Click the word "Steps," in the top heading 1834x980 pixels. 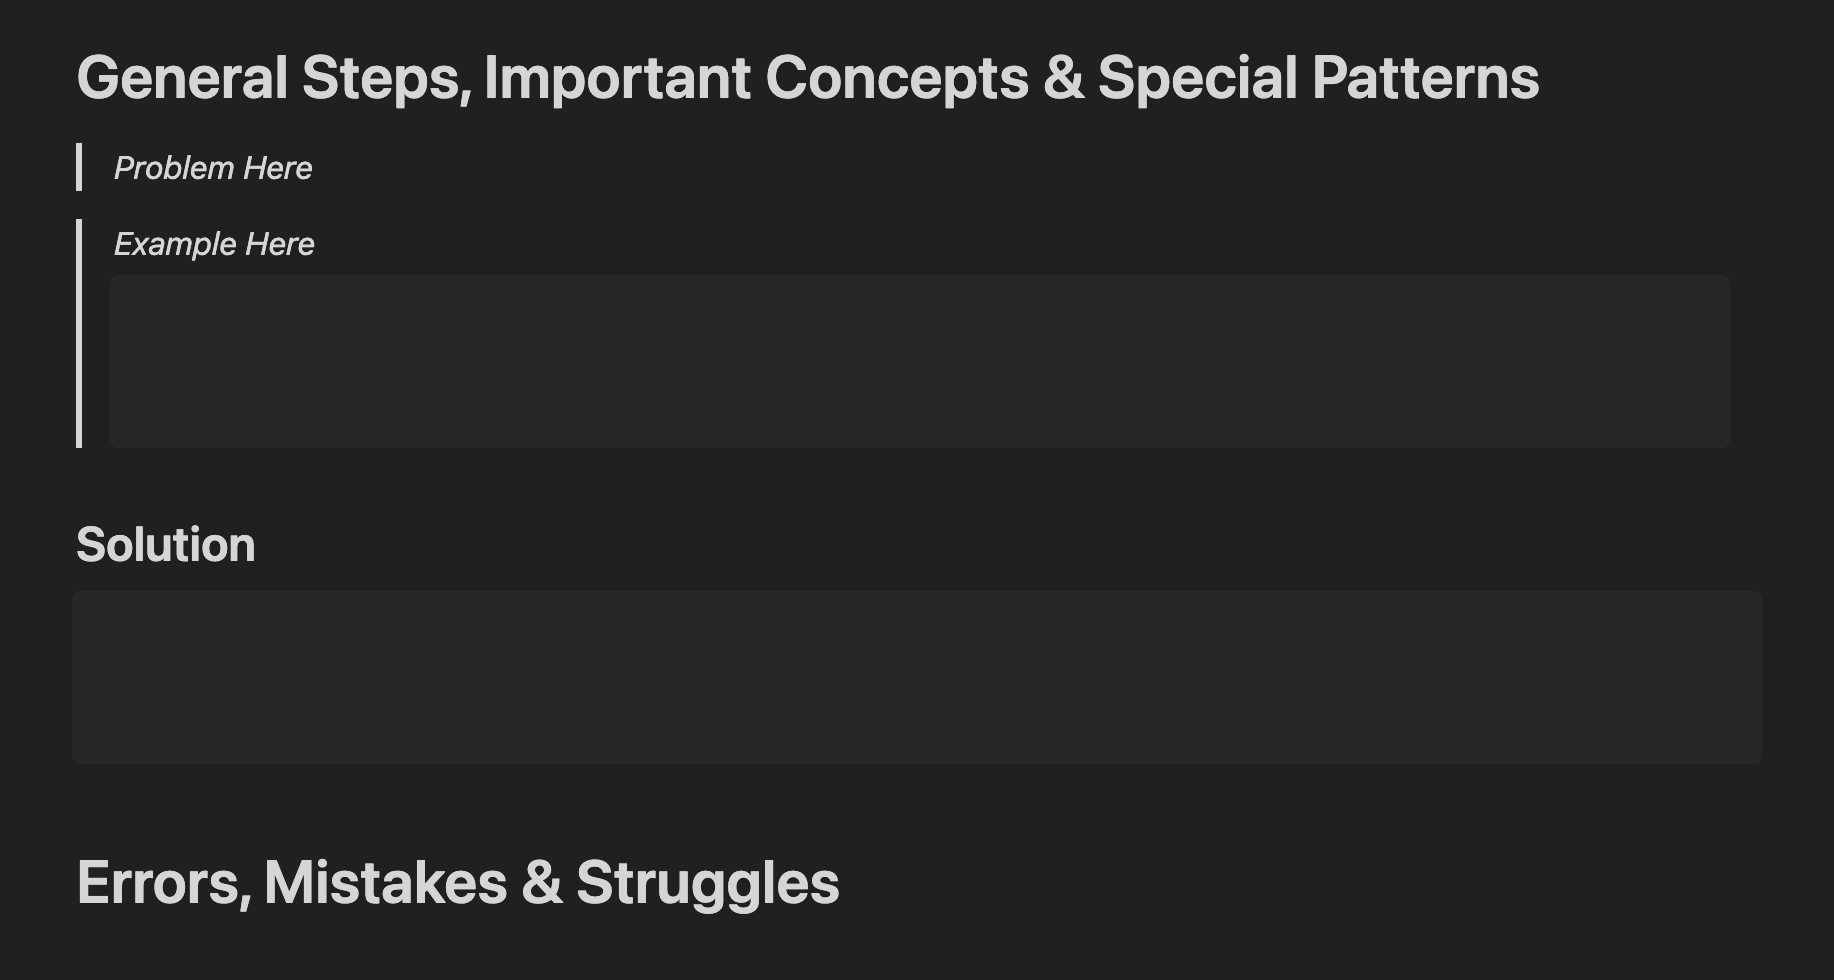coord(386,78)
